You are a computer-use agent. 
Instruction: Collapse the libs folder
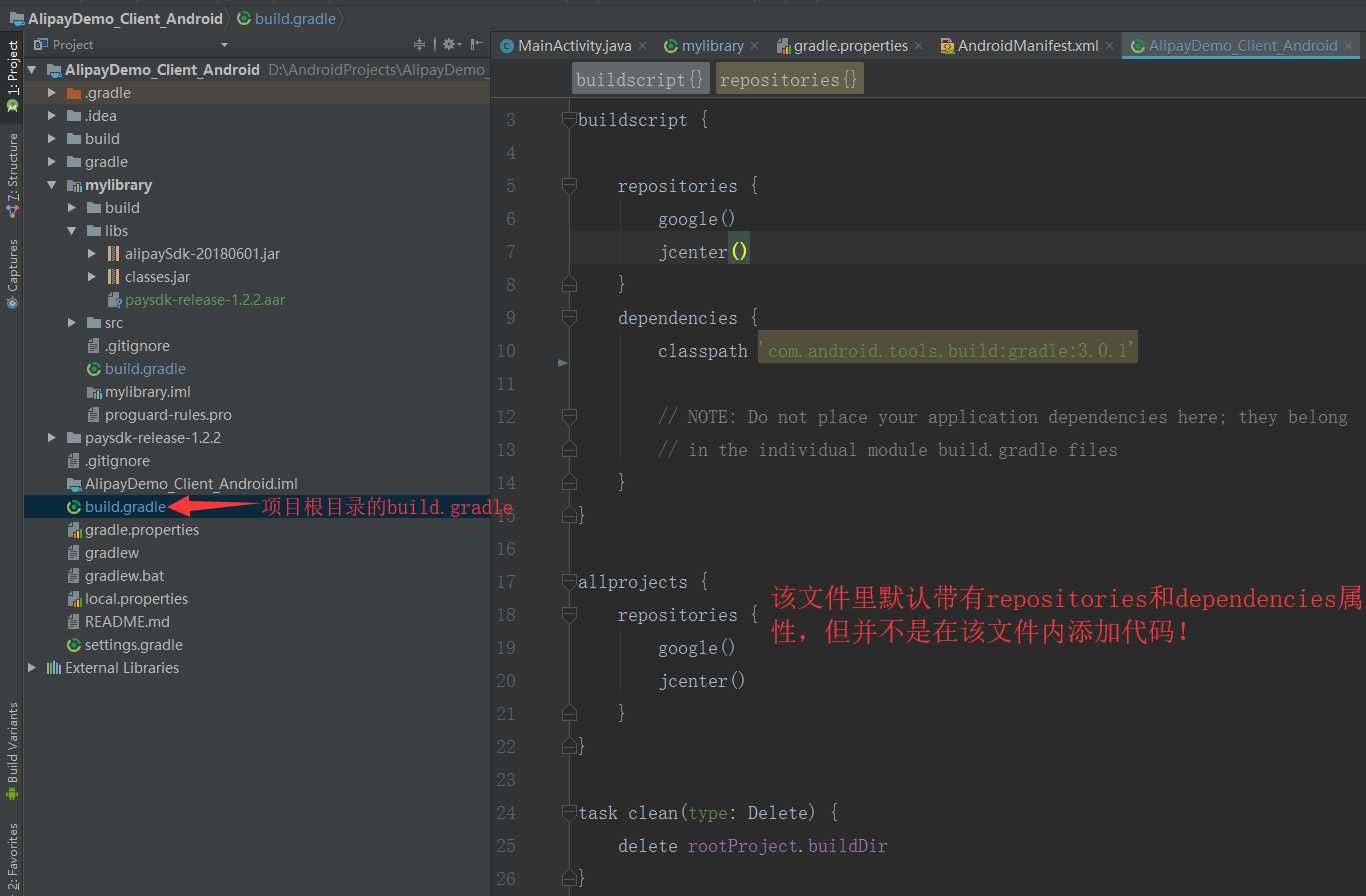[72, 231]
